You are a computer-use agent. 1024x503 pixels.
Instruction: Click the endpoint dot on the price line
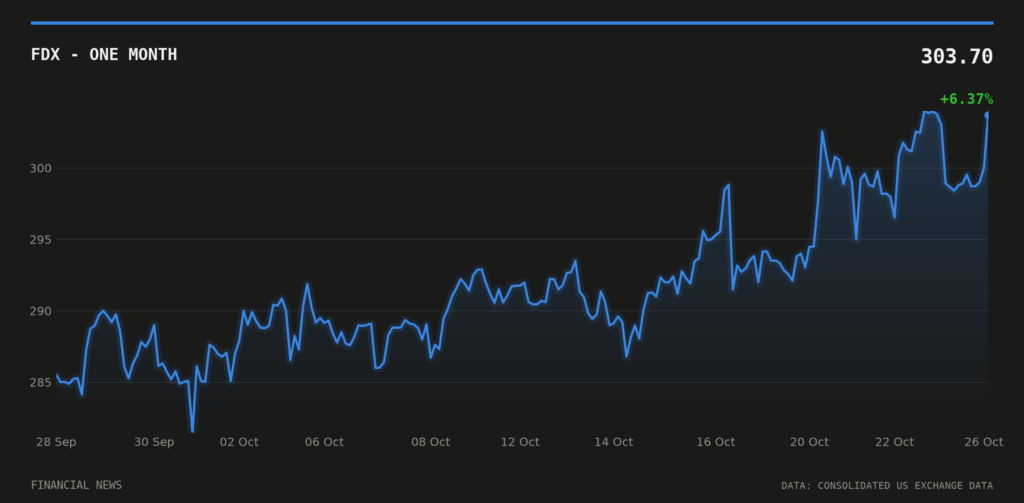pos(987,115)
